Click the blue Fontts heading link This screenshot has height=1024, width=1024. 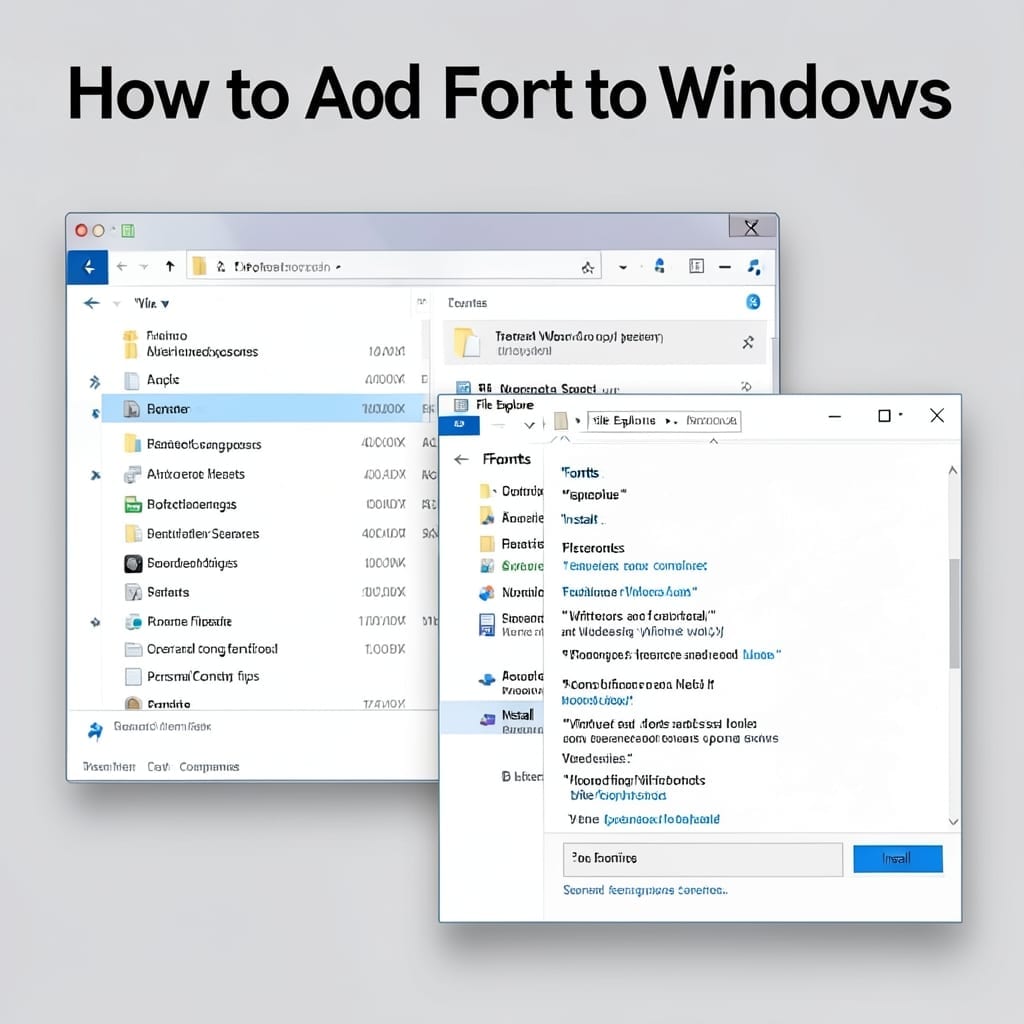(x=581, y=473)
